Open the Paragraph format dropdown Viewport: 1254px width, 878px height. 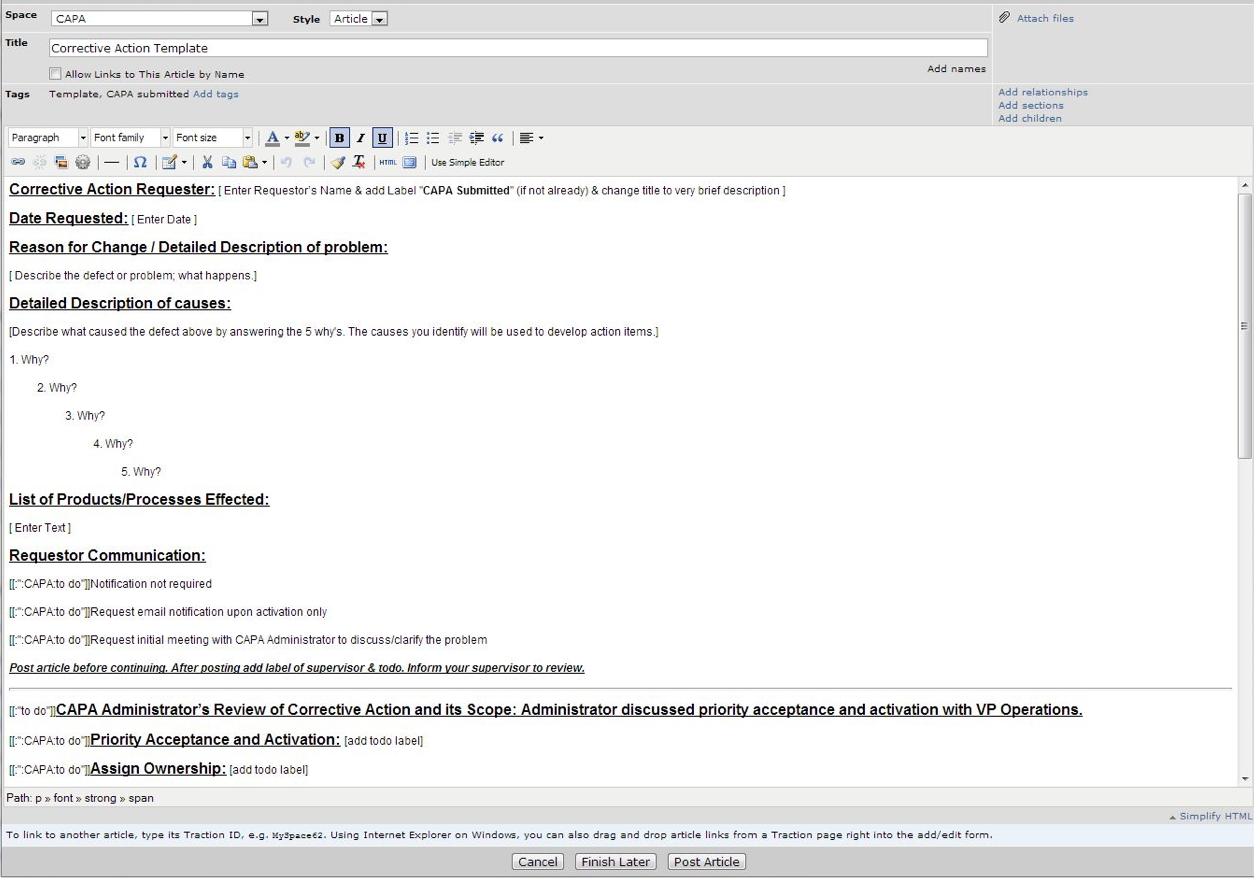pyautogui.click(x=48, y=138)
